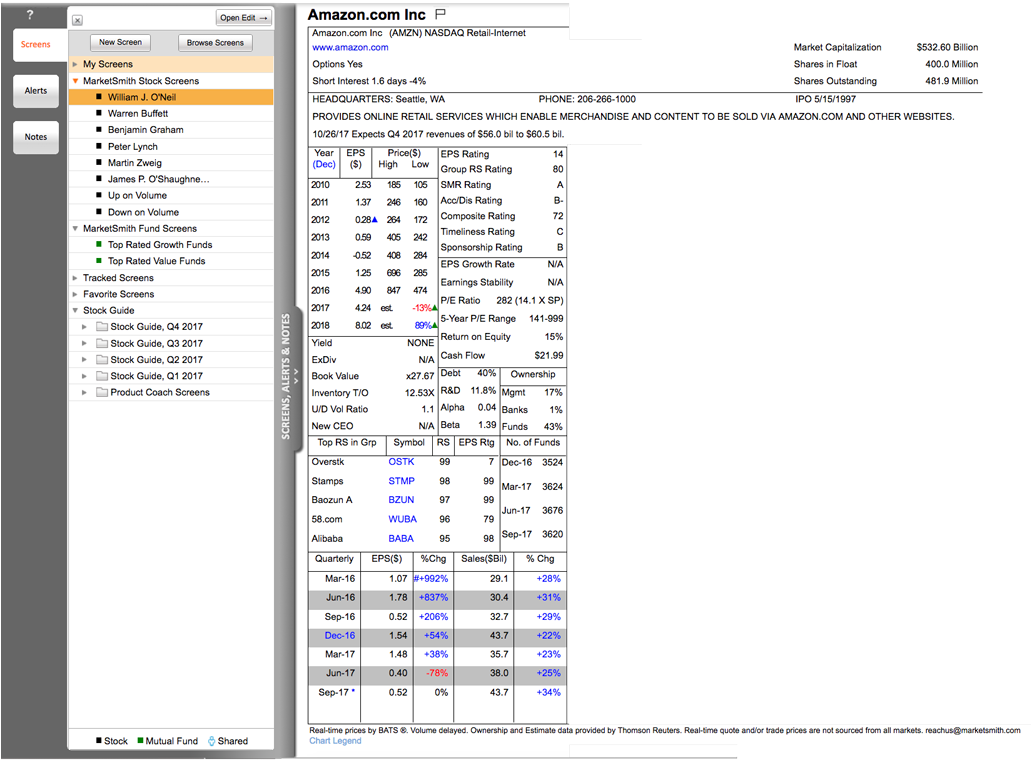1031x760 pixels.
Task: Switch to the Alerts tab
Action: 36,91
